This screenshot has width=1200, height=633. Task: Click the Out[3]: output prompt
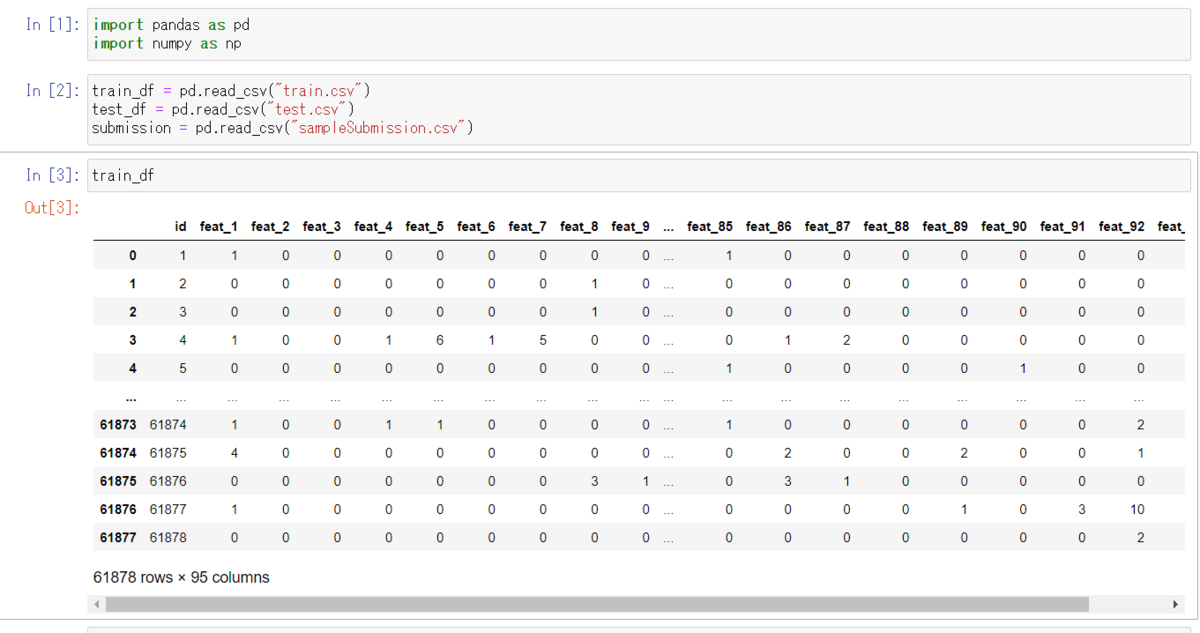[x=54, y=208]
